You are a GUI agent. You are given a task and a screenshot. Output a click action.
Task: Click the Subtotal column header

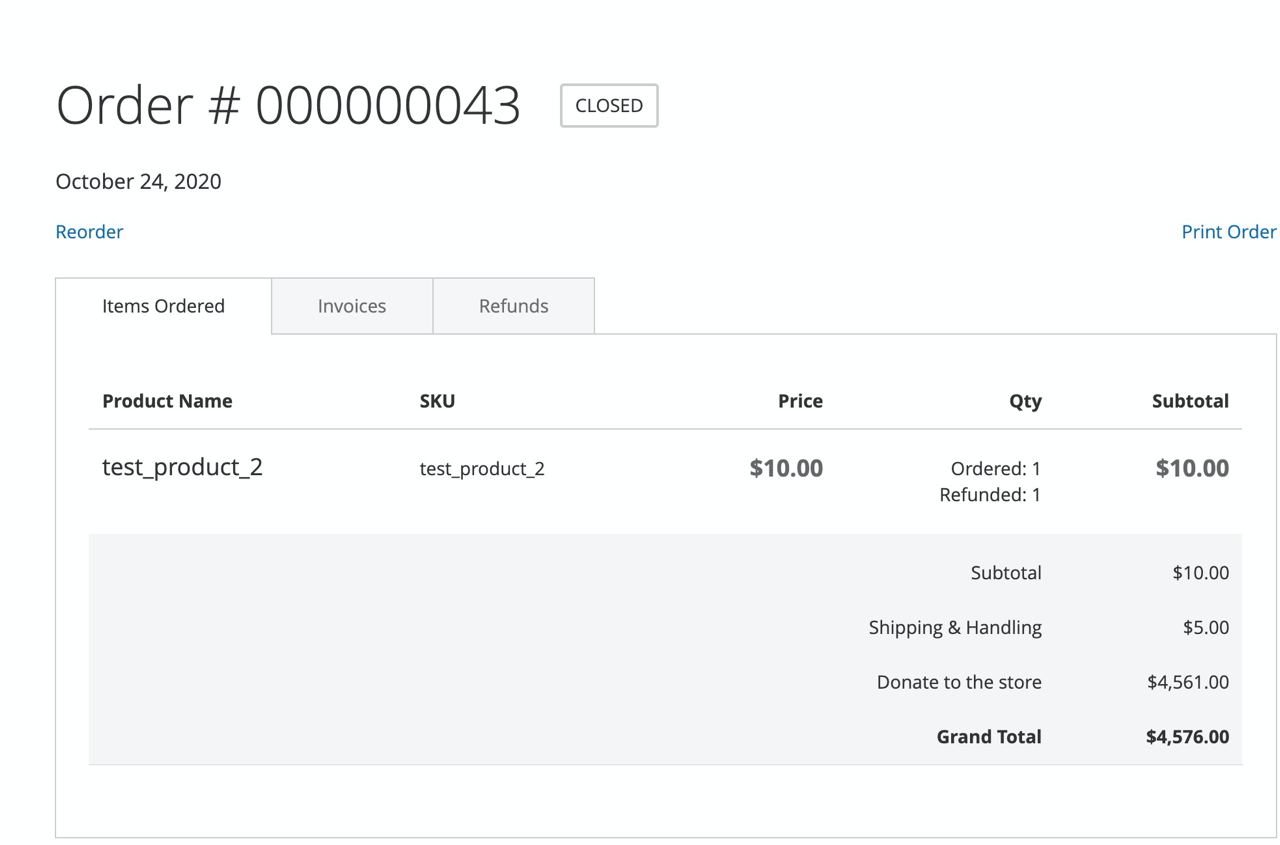click(x=1190, y=401)
